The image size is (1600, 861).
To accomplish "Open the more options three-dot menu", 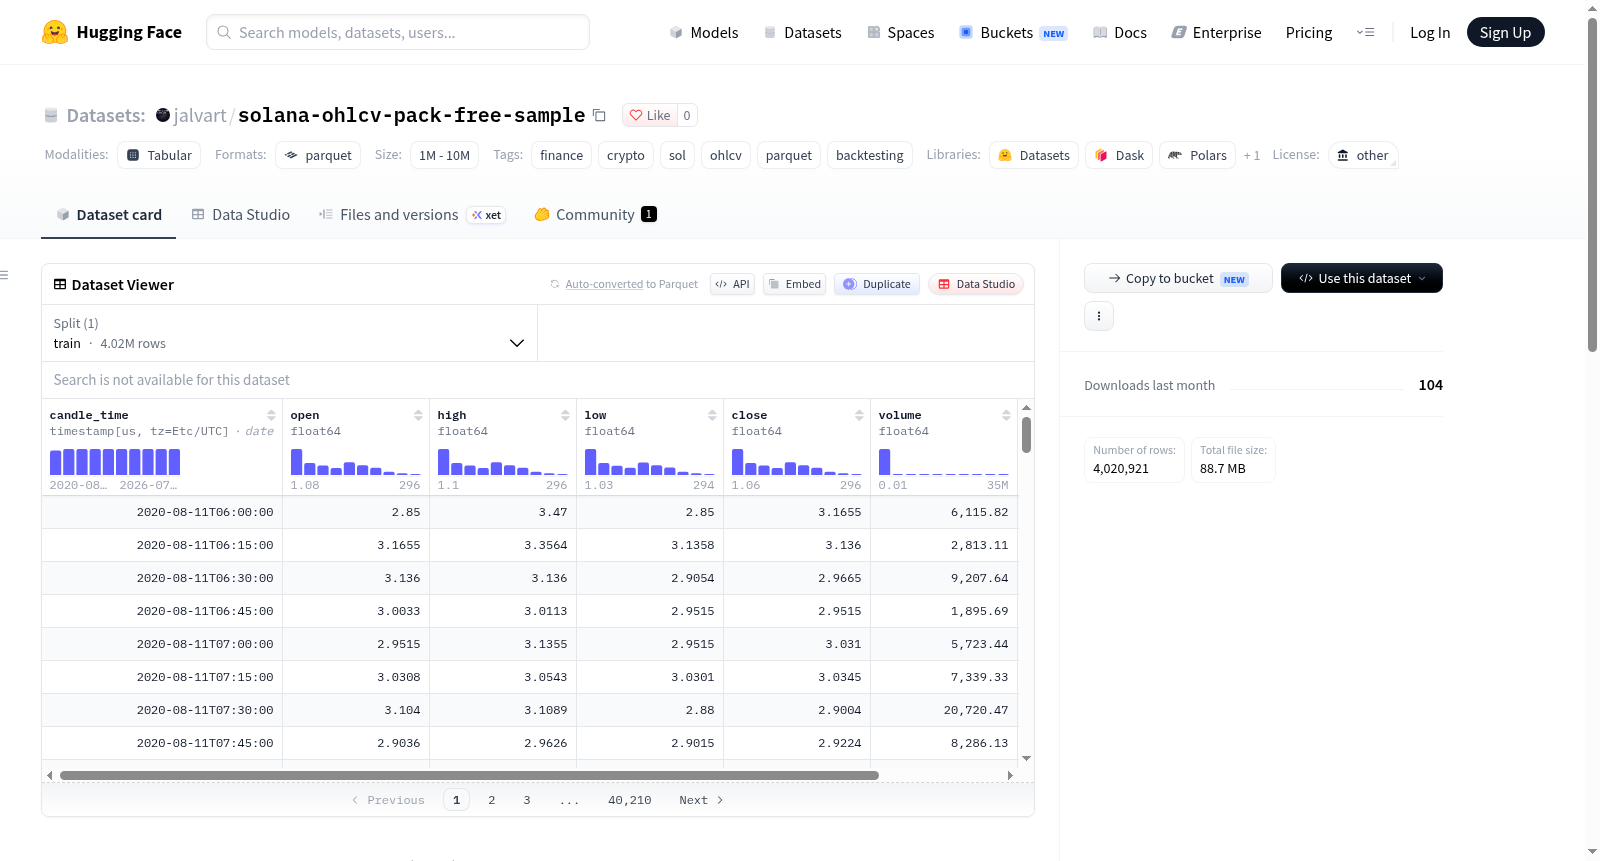I will [1099, 316].
